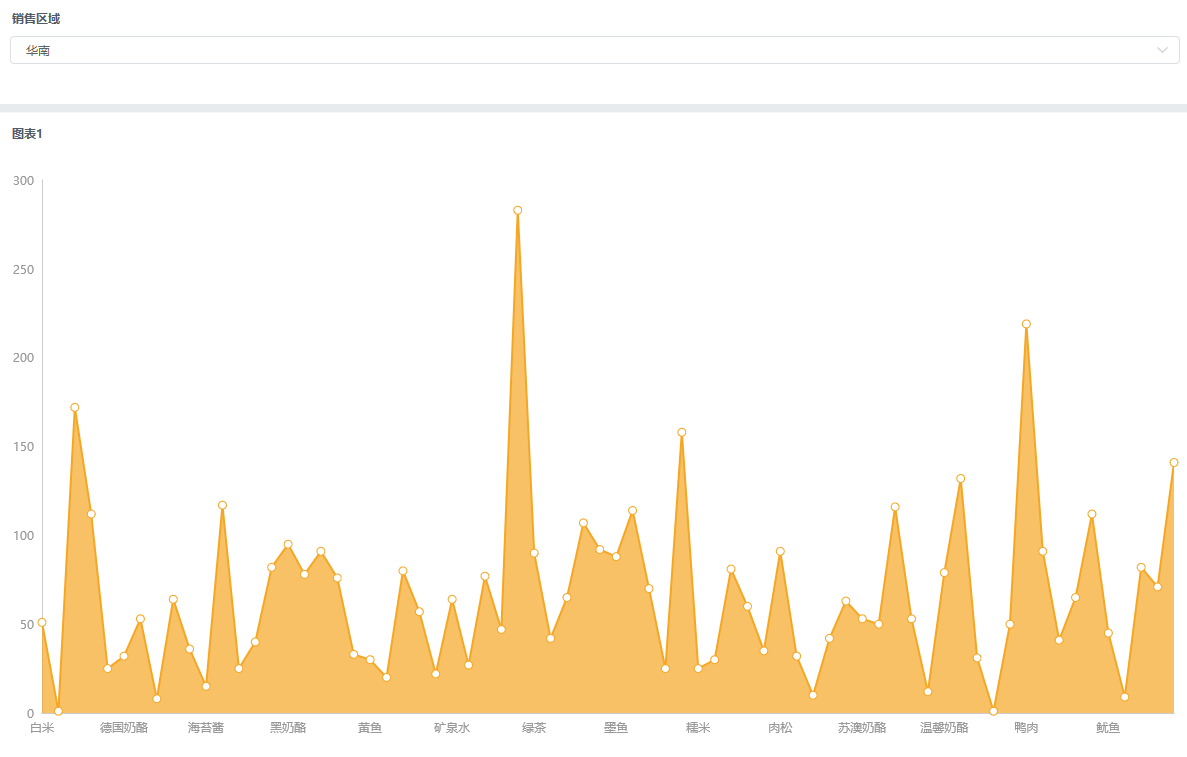The width and height of the screenshot is (1187, 757).
Task: Click the 150 y-axis value
Action: point(23,447)
